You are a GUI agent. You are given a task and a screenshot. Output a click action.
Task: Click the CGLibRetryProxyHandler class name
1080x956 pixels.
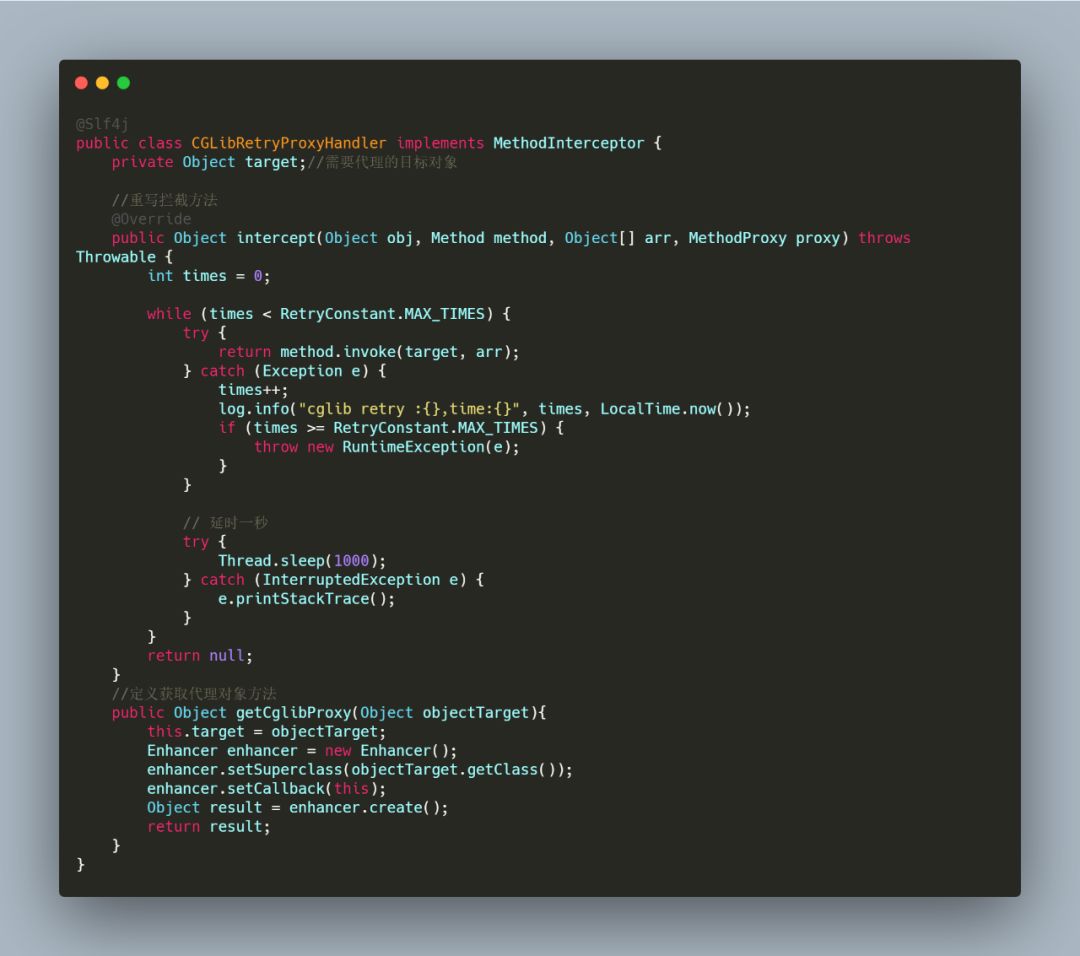click(289, 143)
